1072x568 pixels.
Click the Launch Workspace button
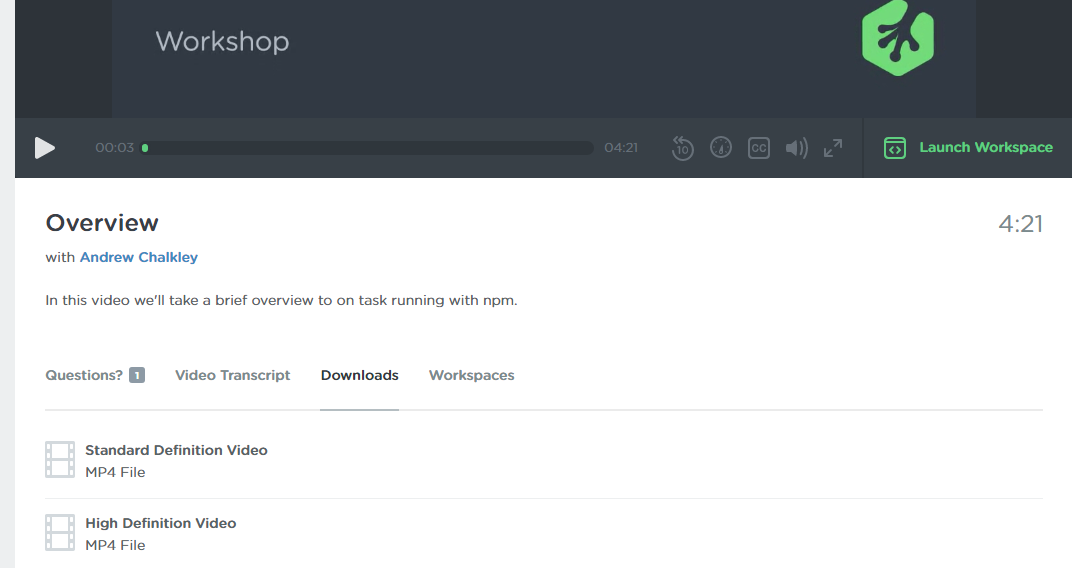985,148
